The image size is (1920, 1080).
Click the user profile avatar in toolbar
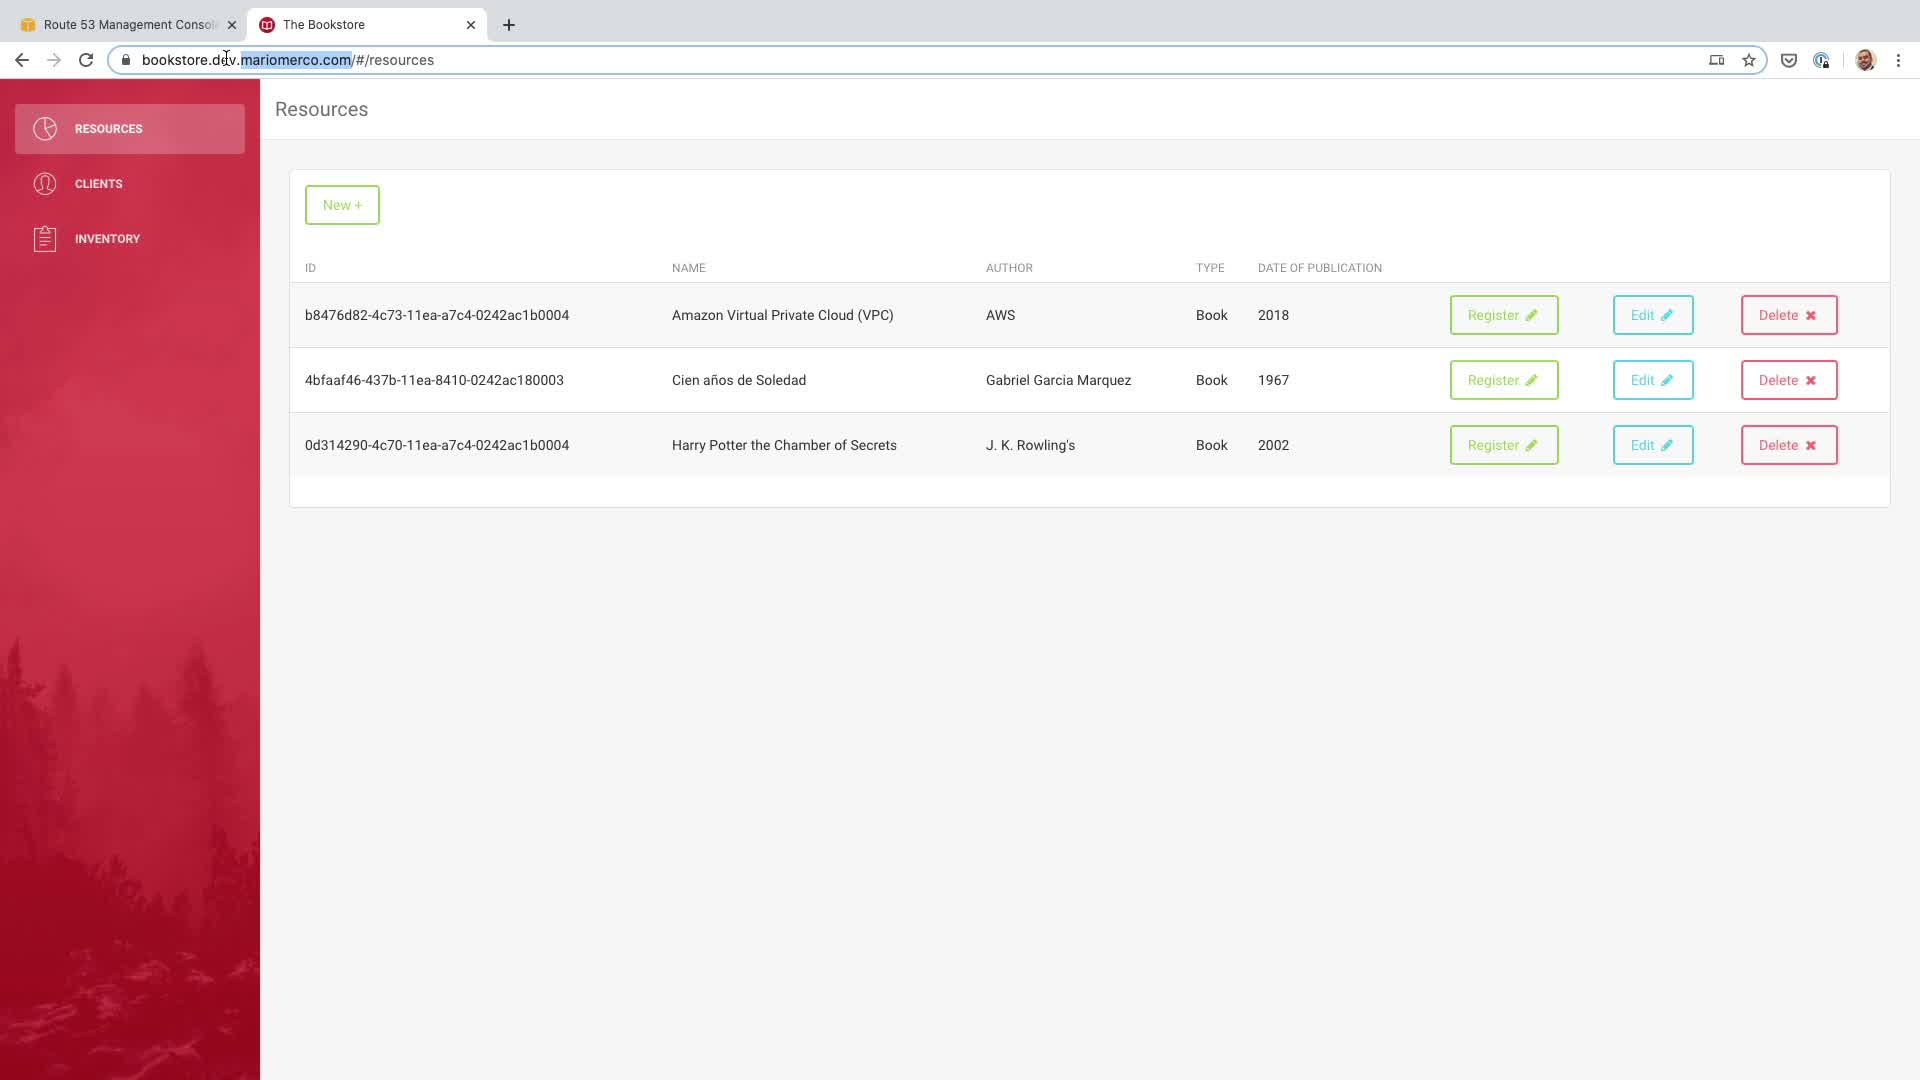pos(1865,60)
